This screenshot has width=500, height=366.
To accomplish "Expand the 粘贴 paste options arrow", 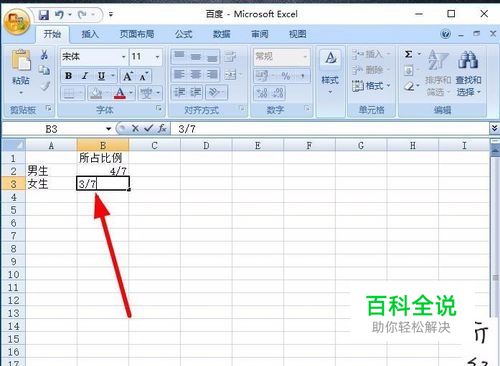I will point(21,93).
